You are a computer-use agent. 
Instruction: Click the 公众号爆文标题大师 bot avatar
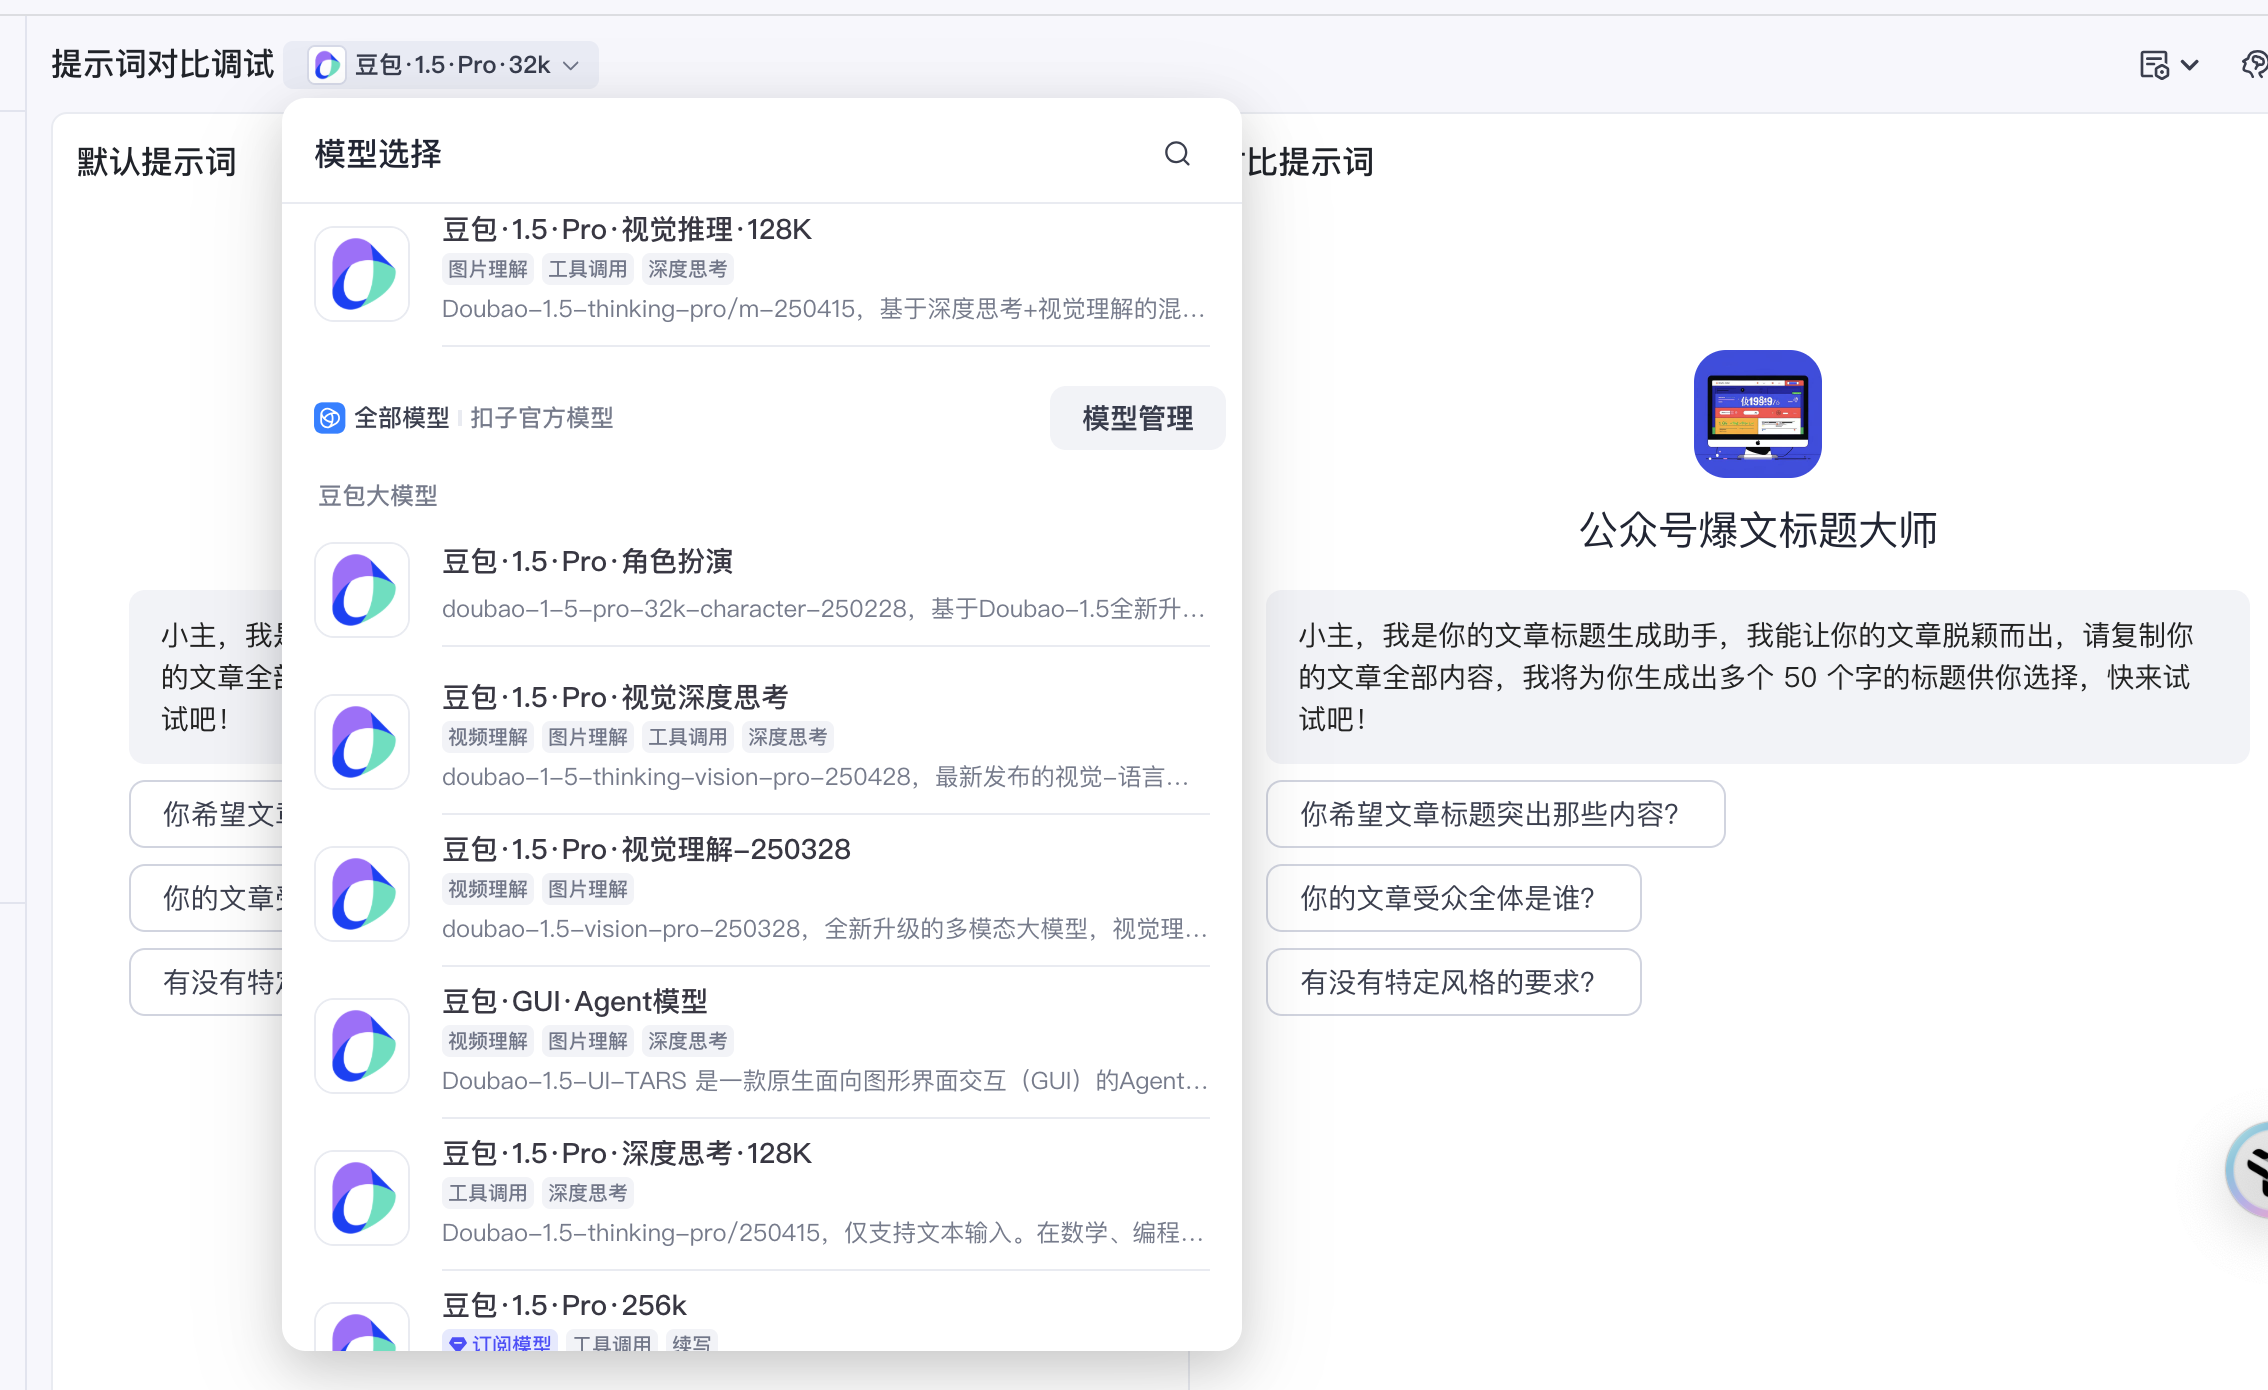point(1757,414)
